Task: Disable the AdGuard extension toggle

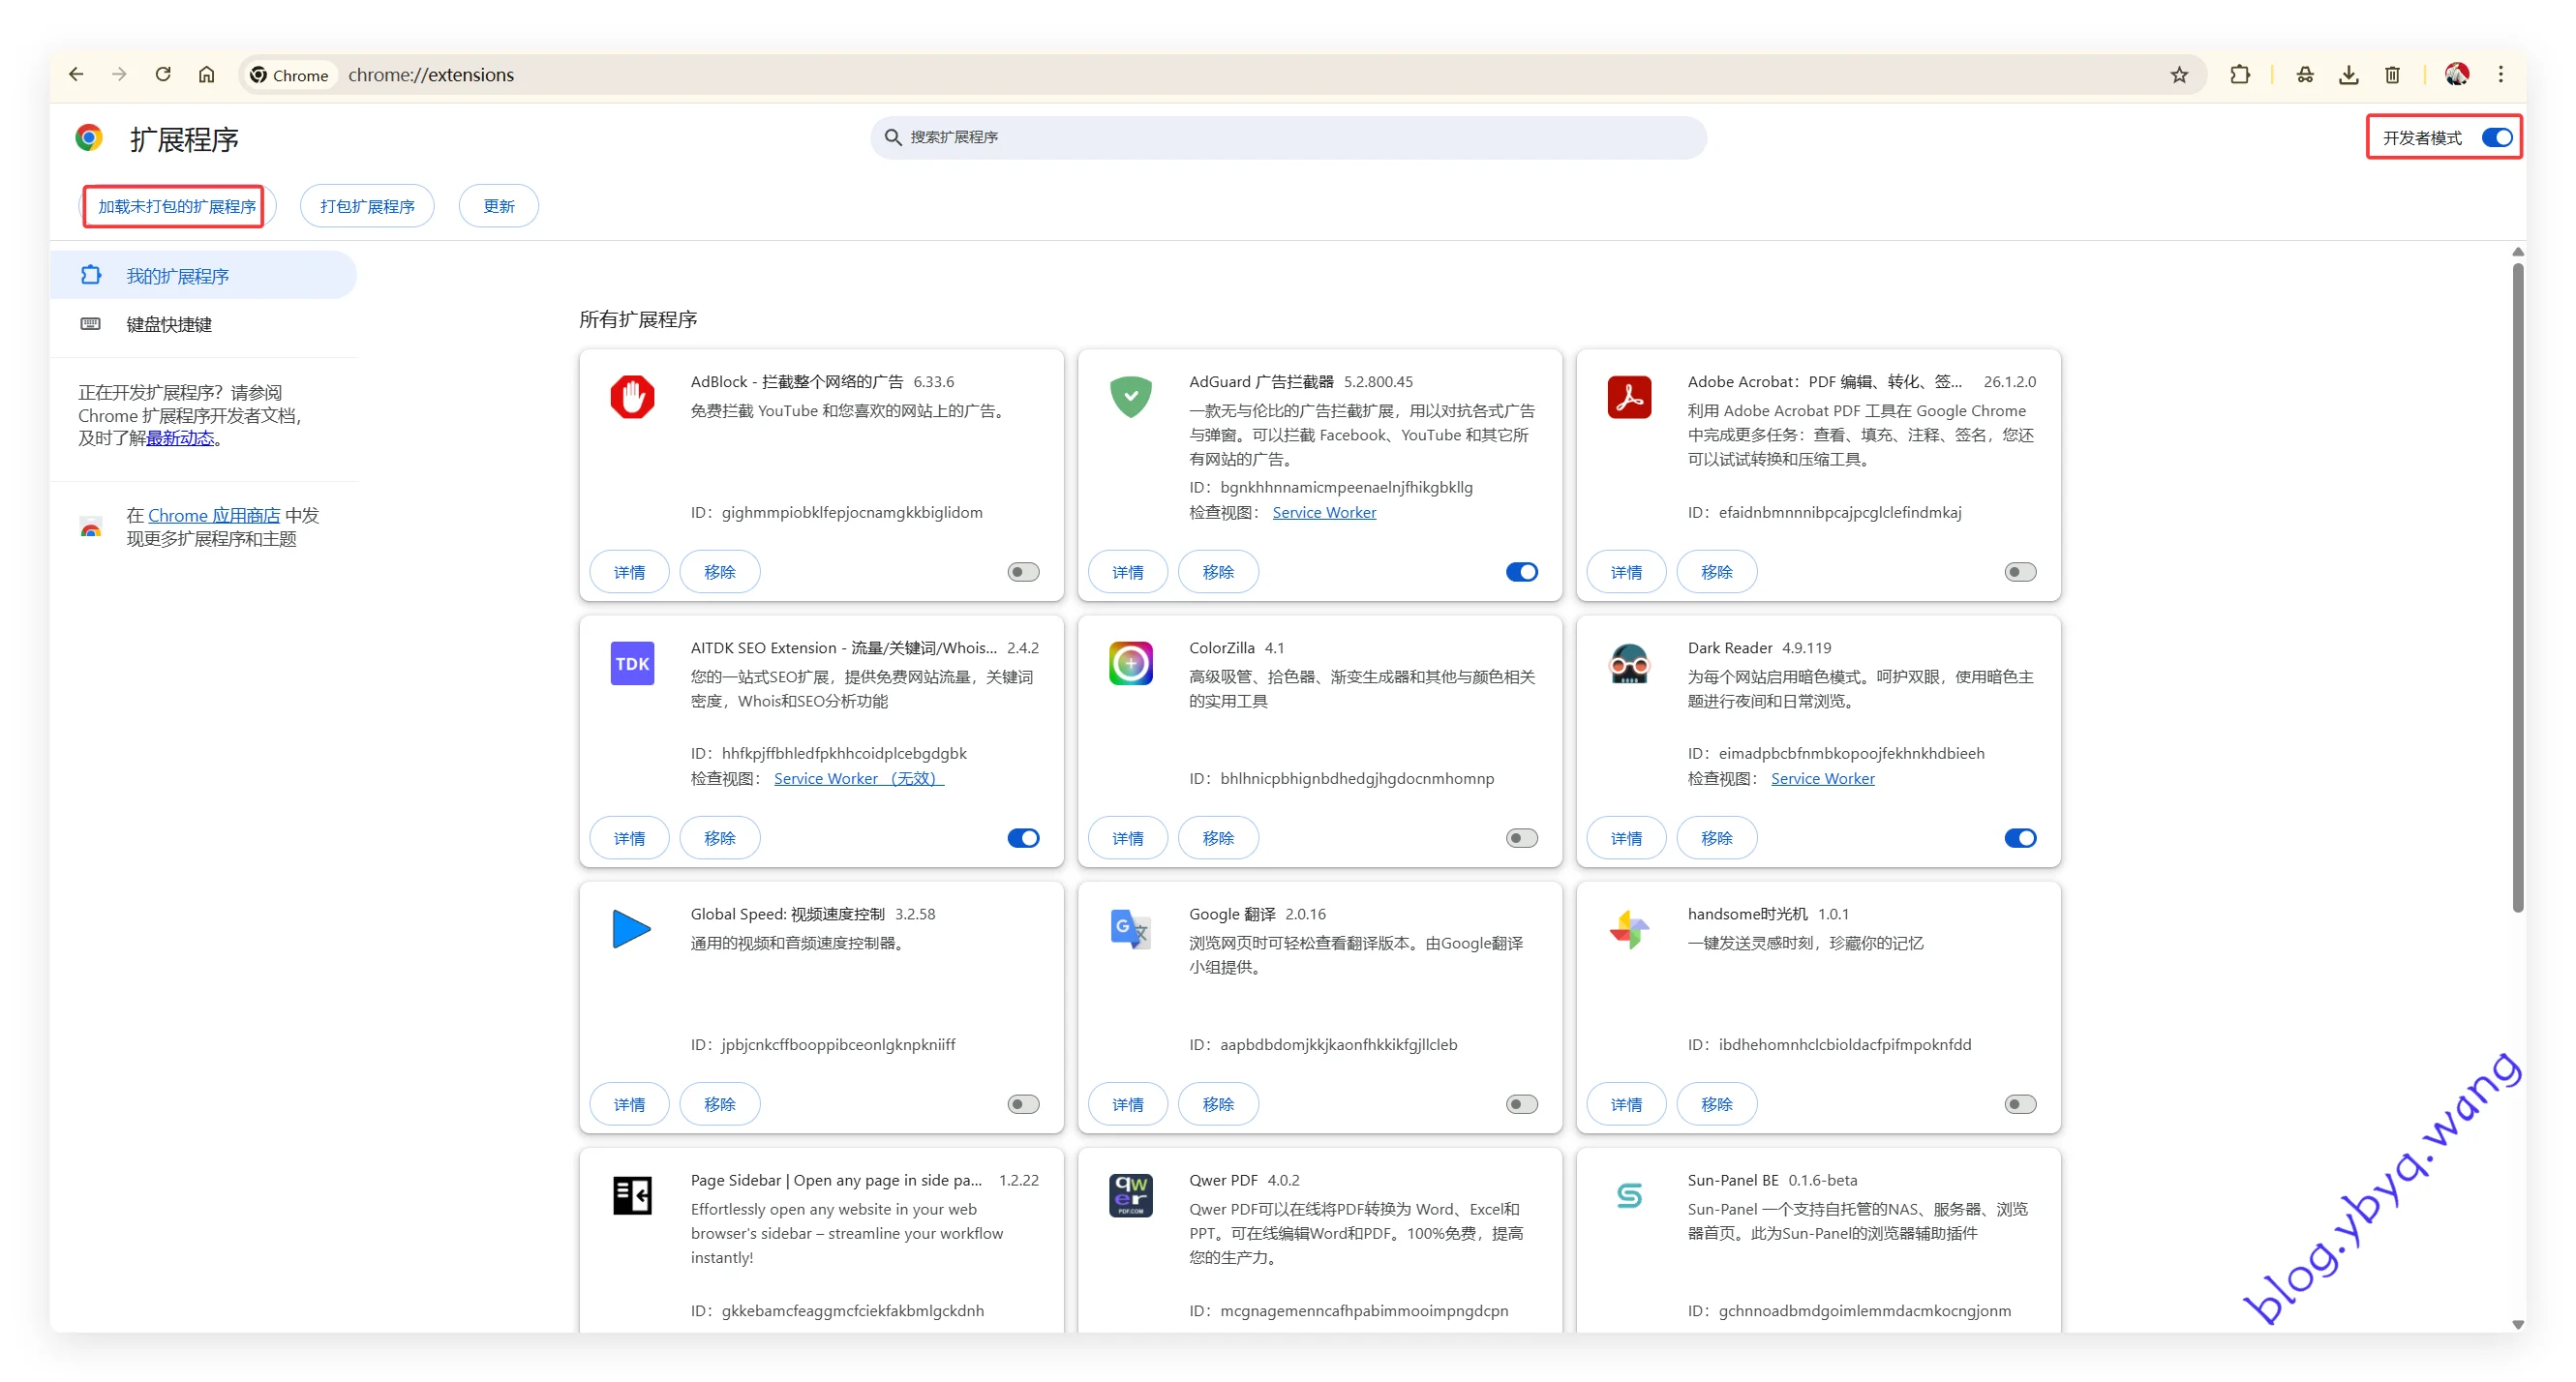Action: point(1521,572)
